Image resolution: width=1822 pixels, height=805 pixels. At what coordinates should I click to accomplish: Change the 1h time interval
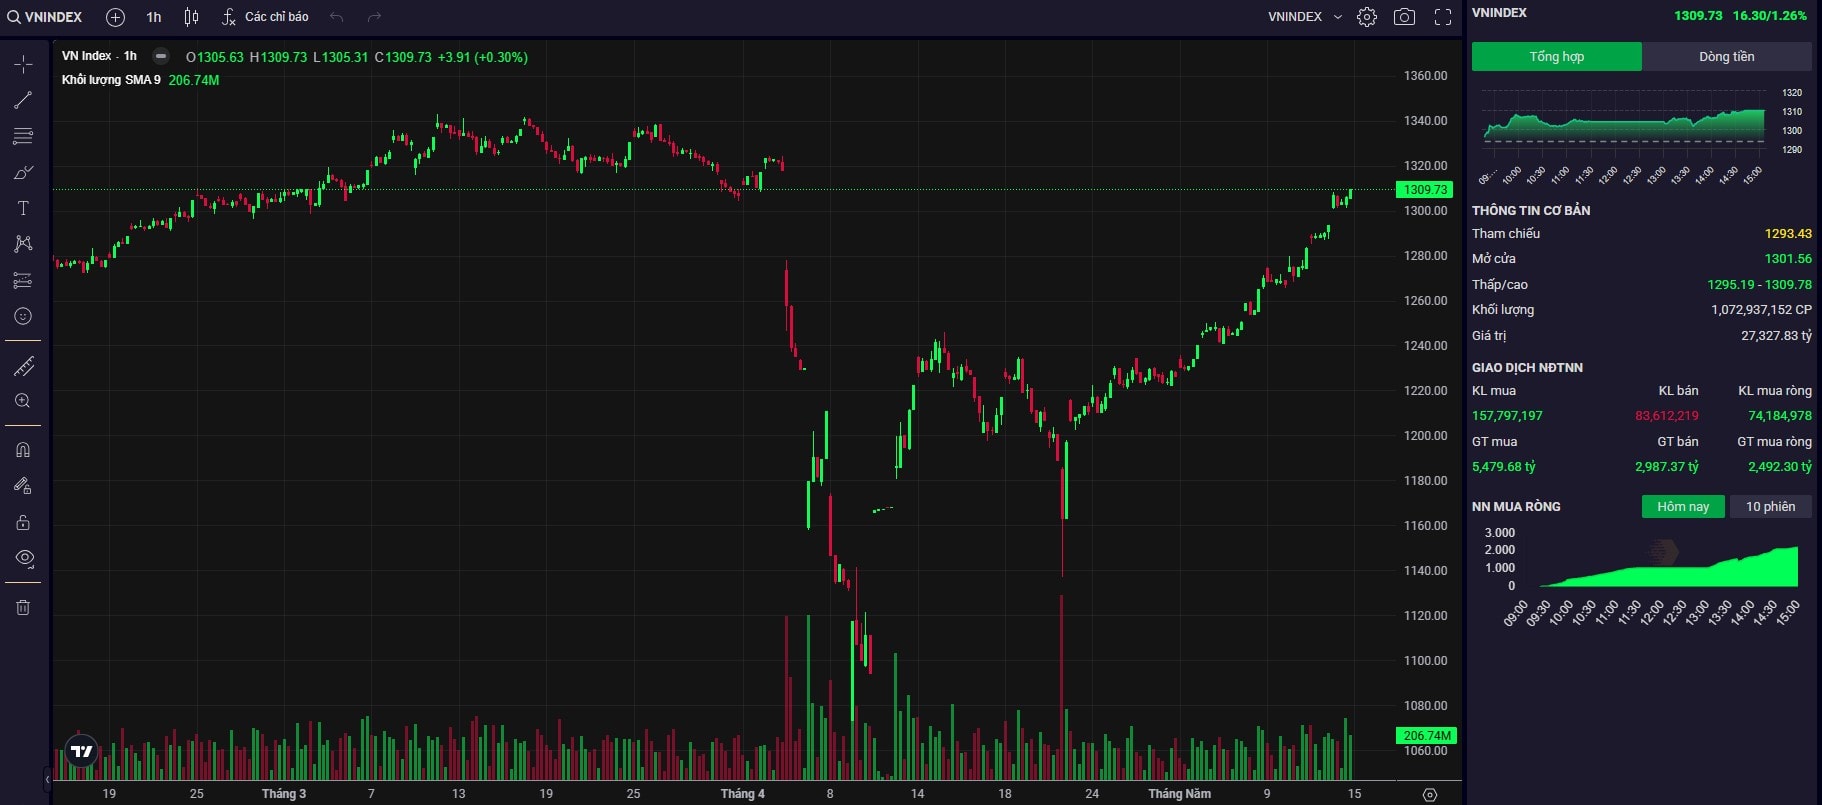click(x=154, y=17)
